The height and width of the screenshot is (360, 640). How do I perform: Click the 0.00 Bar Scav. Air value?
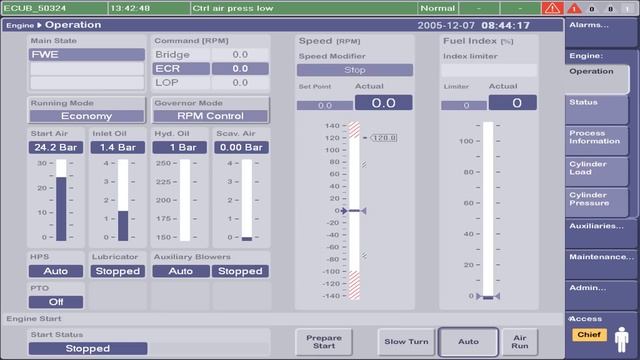241,147
